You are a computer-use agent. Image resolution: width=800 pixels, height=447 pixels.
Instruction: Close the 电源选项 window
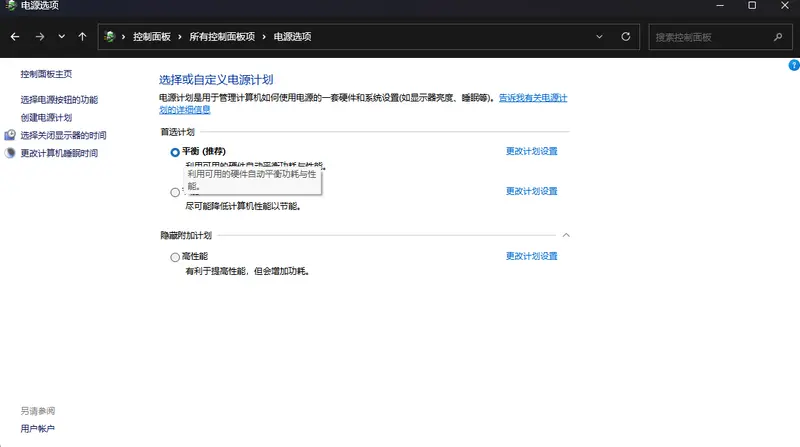point(785,5)
